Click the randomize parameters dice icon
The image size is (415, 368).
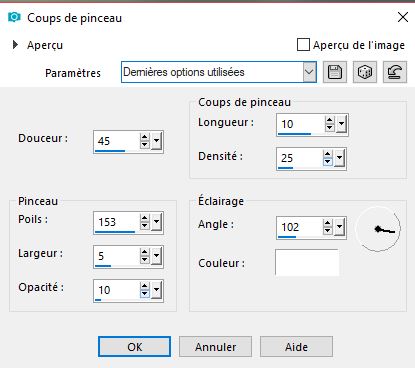click(365, 72)
